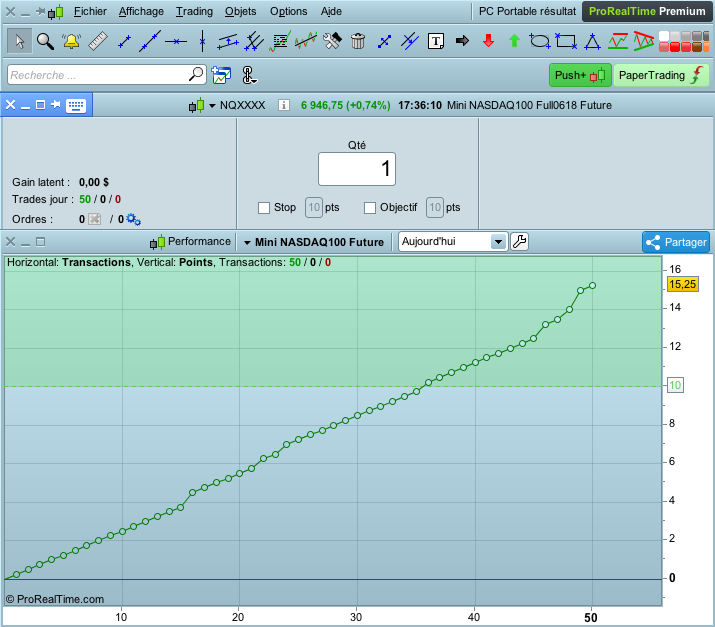Select the text annotation tool

436,41
